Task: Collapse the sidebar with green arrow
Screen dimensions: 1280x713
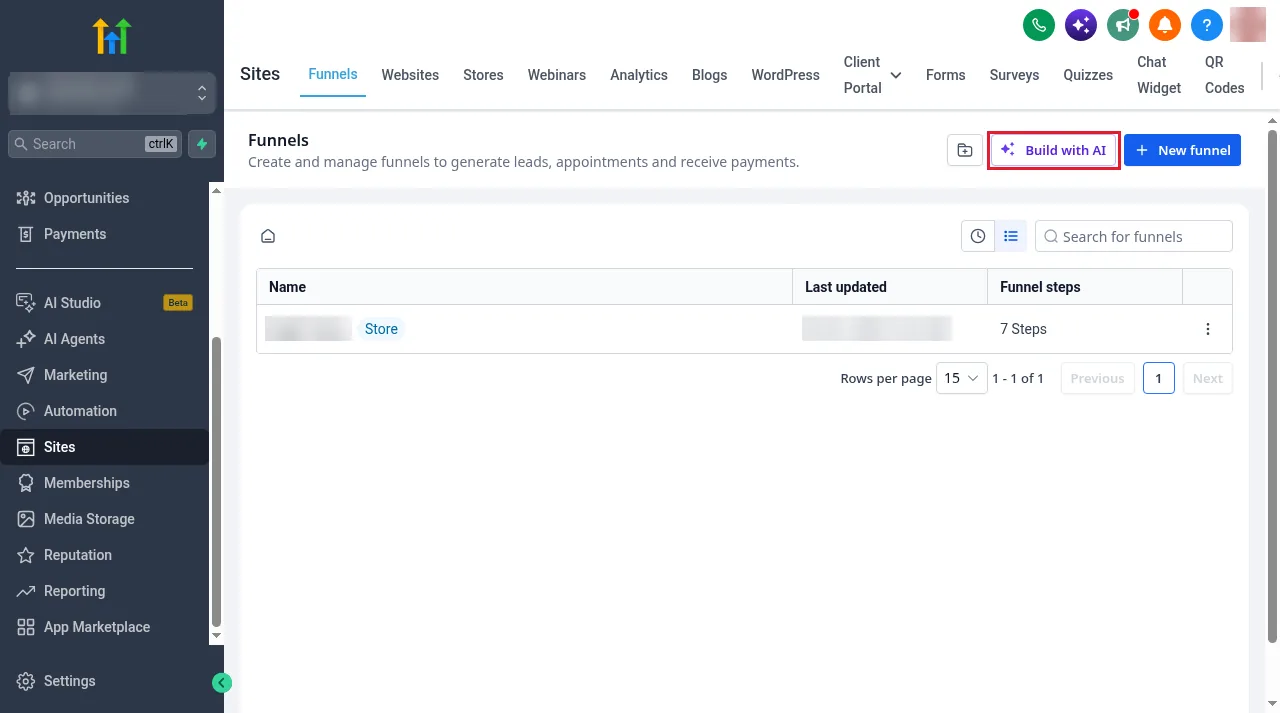Action: click(x=222, y=683)
